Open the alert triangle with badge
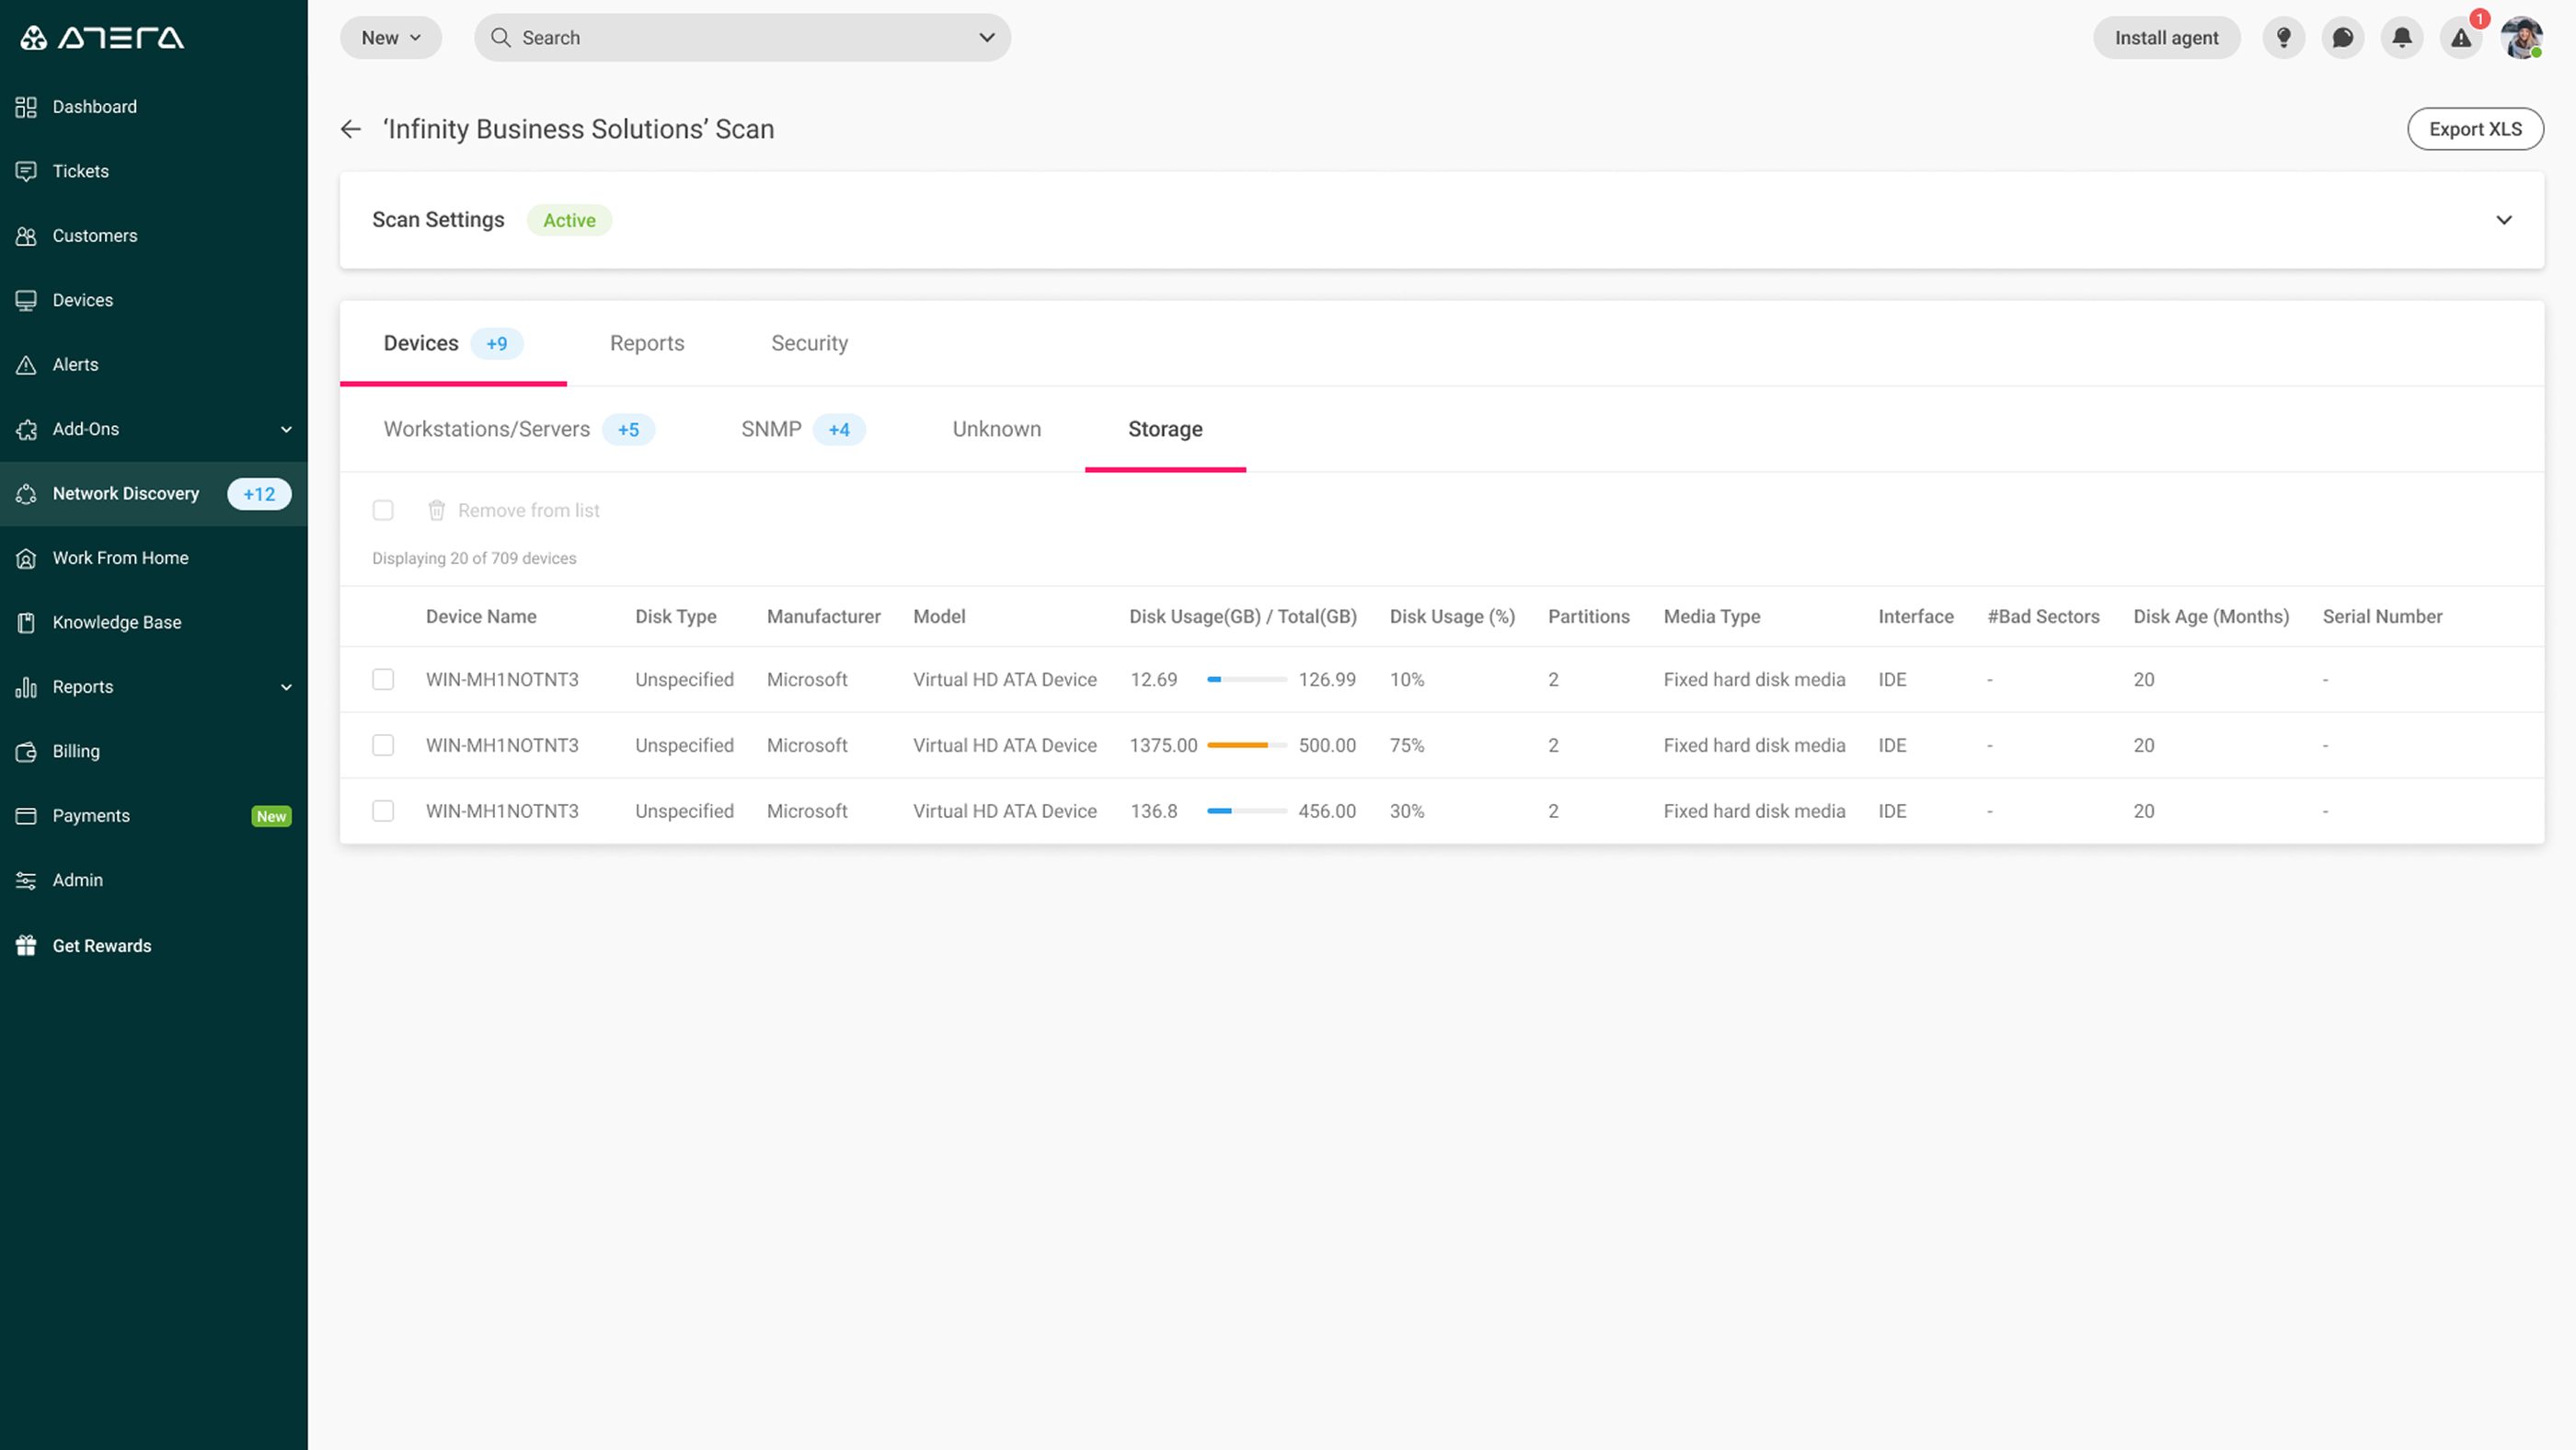The width and height of the screenshot is (2576, 1450). (x=2461, y=38)
